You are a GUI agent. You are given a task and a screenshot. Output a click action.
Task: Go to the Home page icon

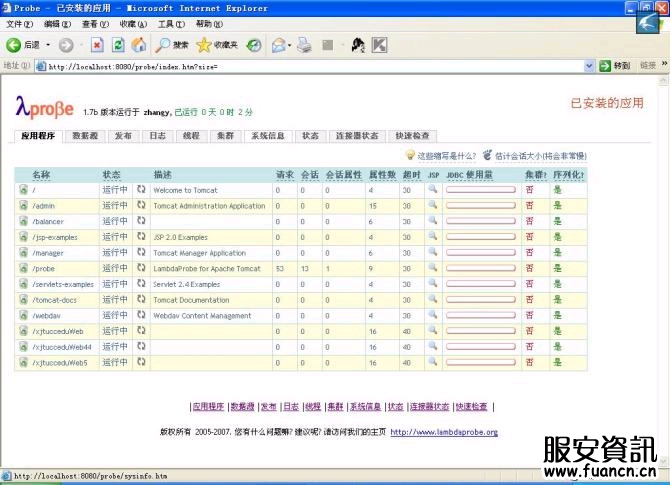(139, 45)
